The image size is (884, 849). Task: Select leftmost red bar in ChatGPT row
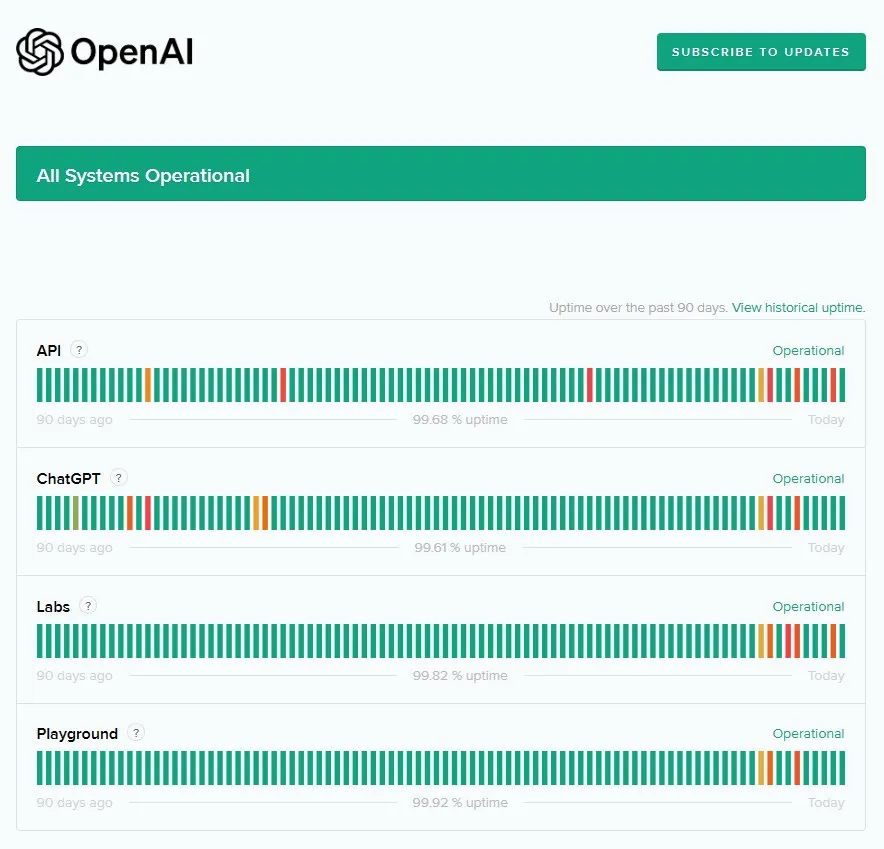point(148,513)
